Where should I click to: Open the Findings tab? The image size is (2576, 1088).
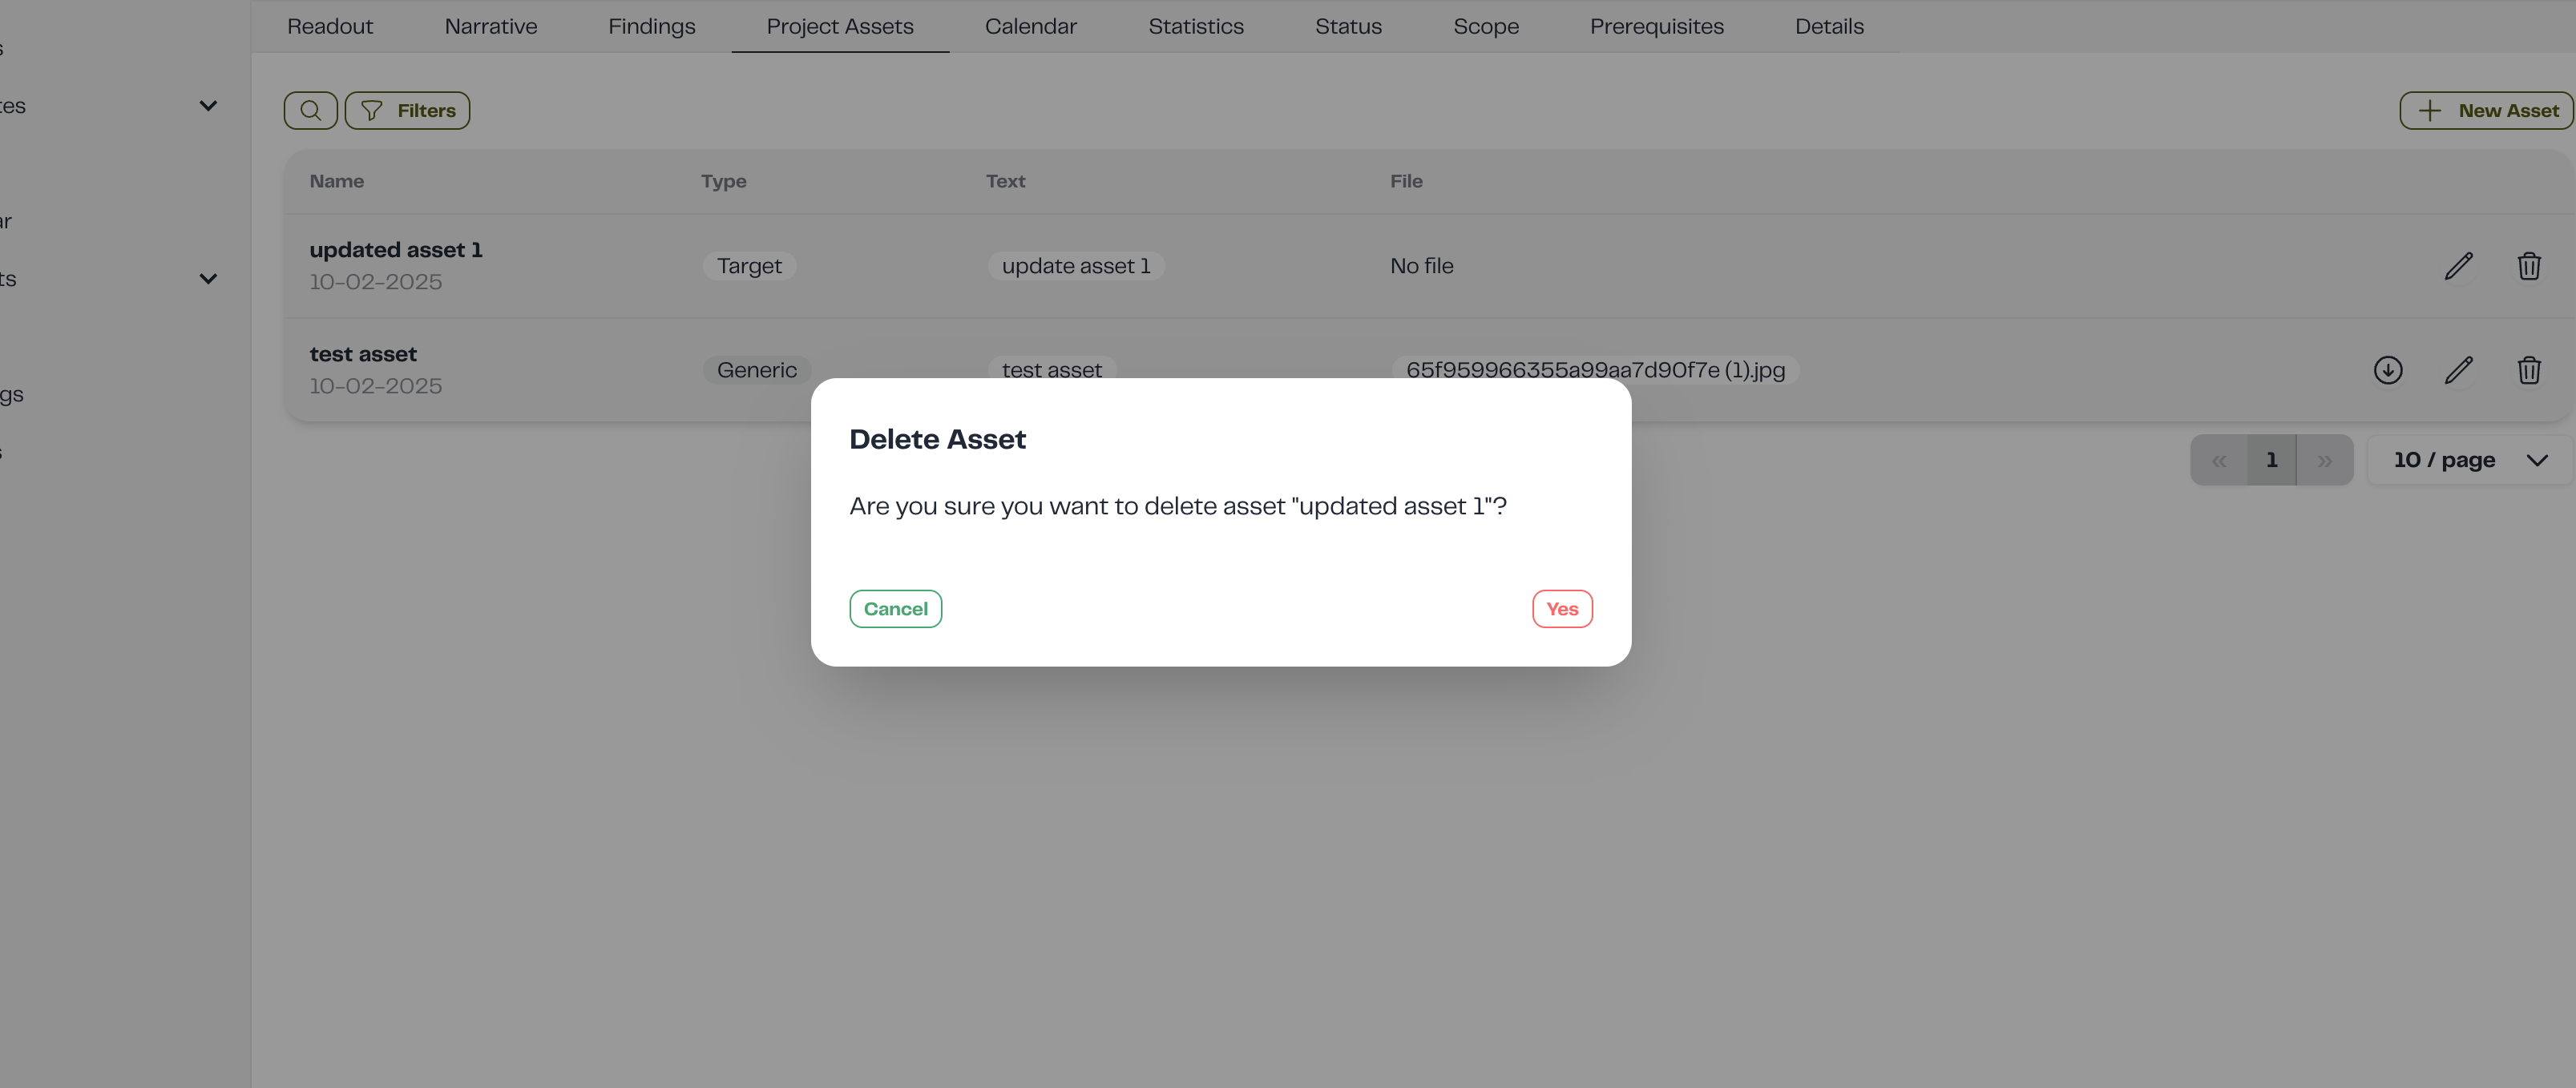click(652, 26)
